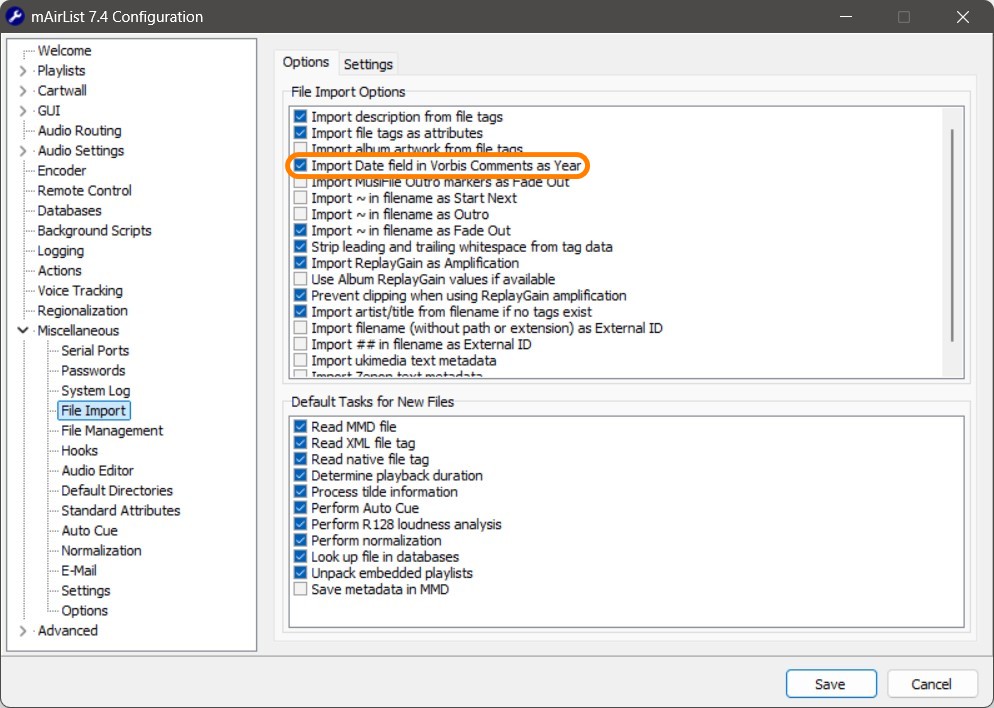994x708 pixels.
Task: Open Audio Editor settings
Action: (97, 471)
